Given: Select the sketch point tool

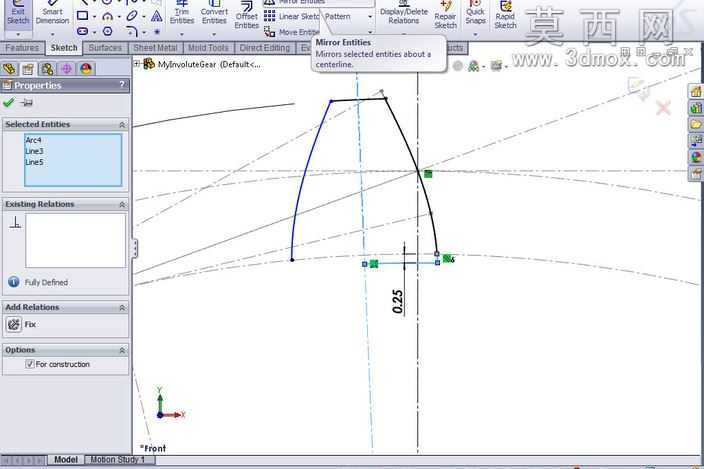Looking at the screenshot, I should coord(157,32).
